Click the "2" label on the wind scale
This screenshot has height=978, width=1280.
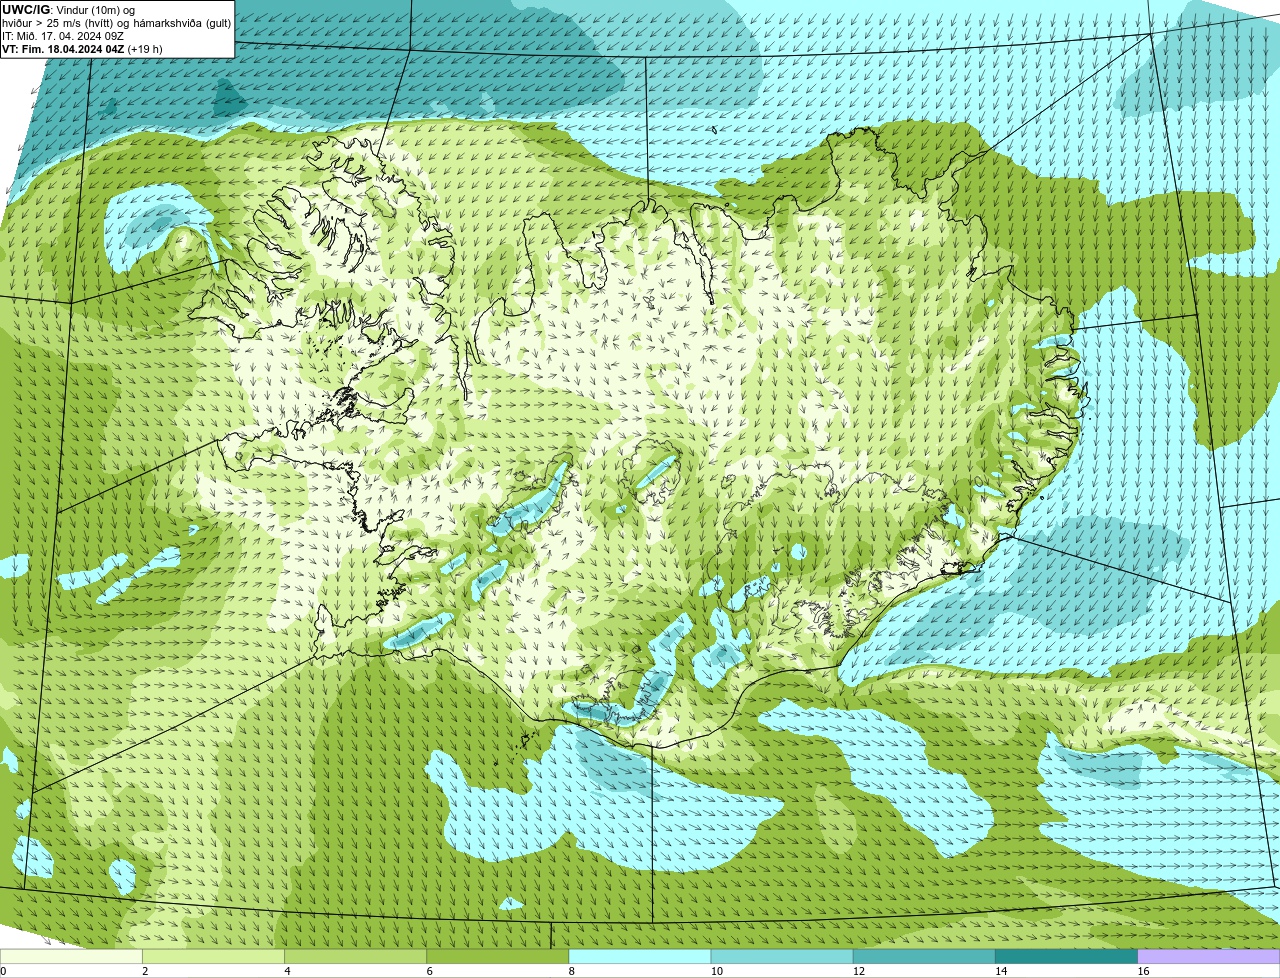[x=145, y=971]
